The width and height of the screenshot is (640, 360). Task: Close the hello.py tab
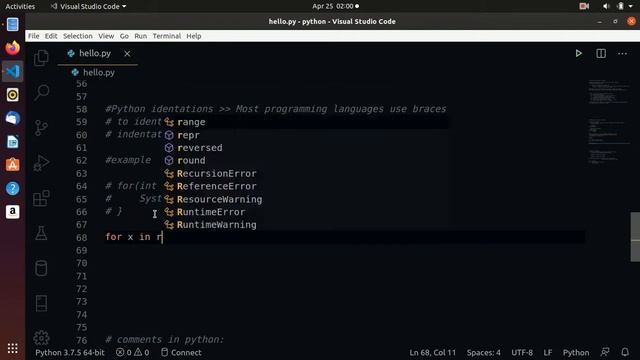click(x=127, y=53)
